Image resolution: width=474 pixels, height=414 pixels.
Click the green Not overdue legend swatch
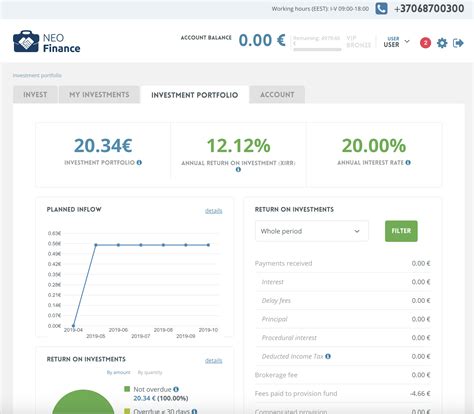click(x=127, y=389)
